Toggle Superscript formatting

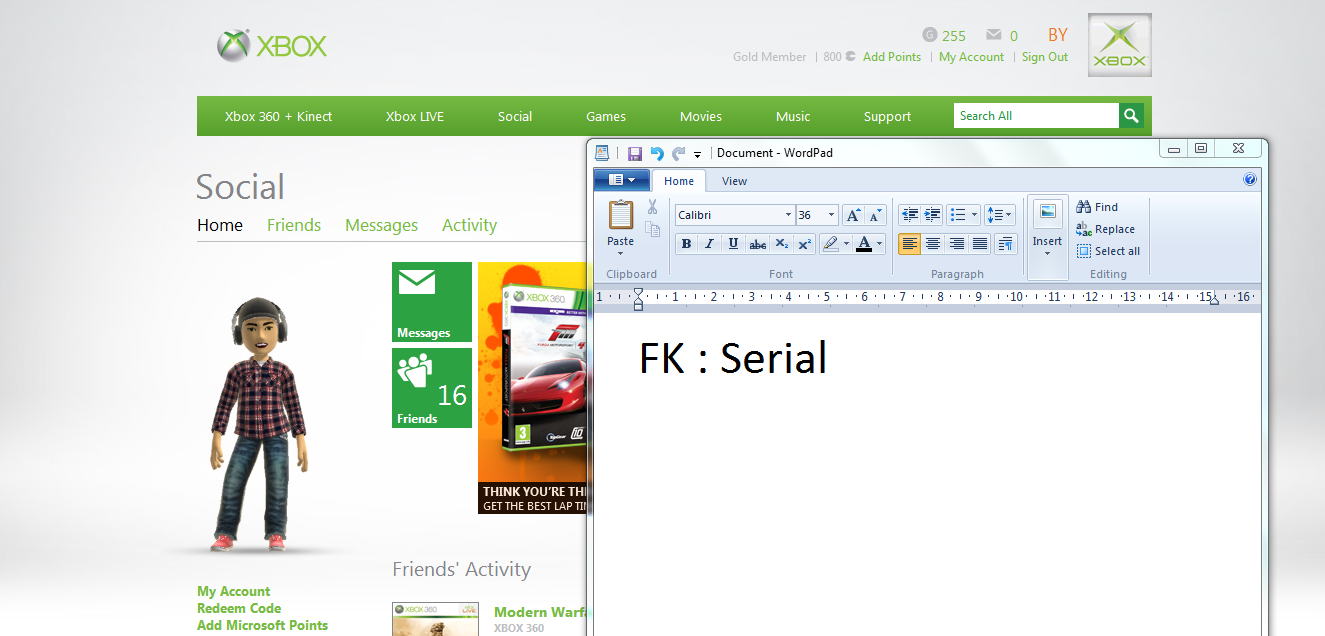coord(804,243)
